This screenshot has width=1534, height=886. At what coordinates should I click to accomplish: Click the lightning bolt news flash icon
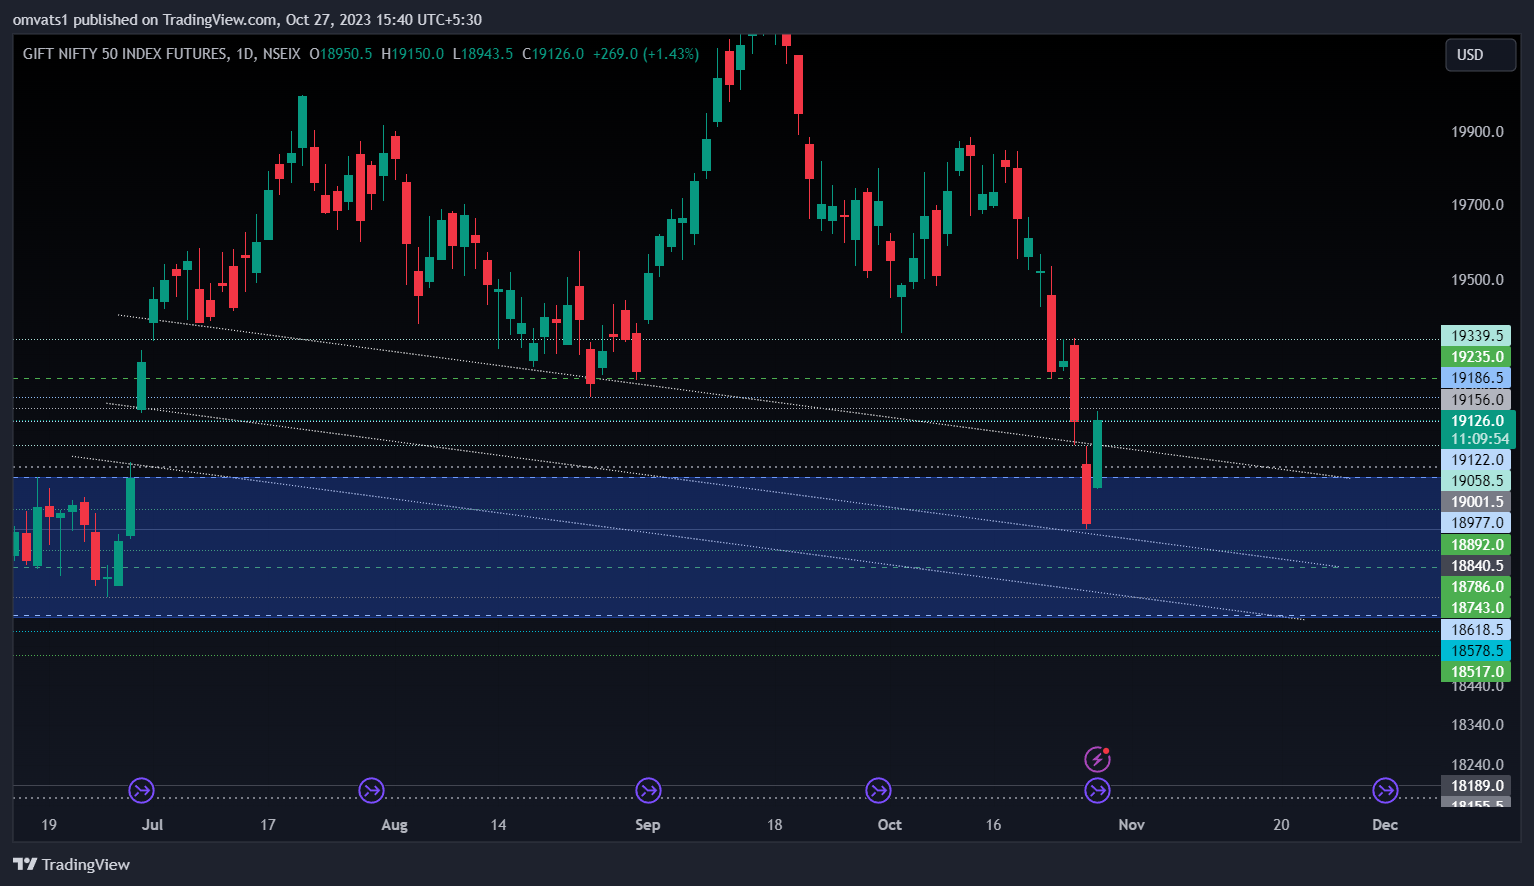point(1097,760)
